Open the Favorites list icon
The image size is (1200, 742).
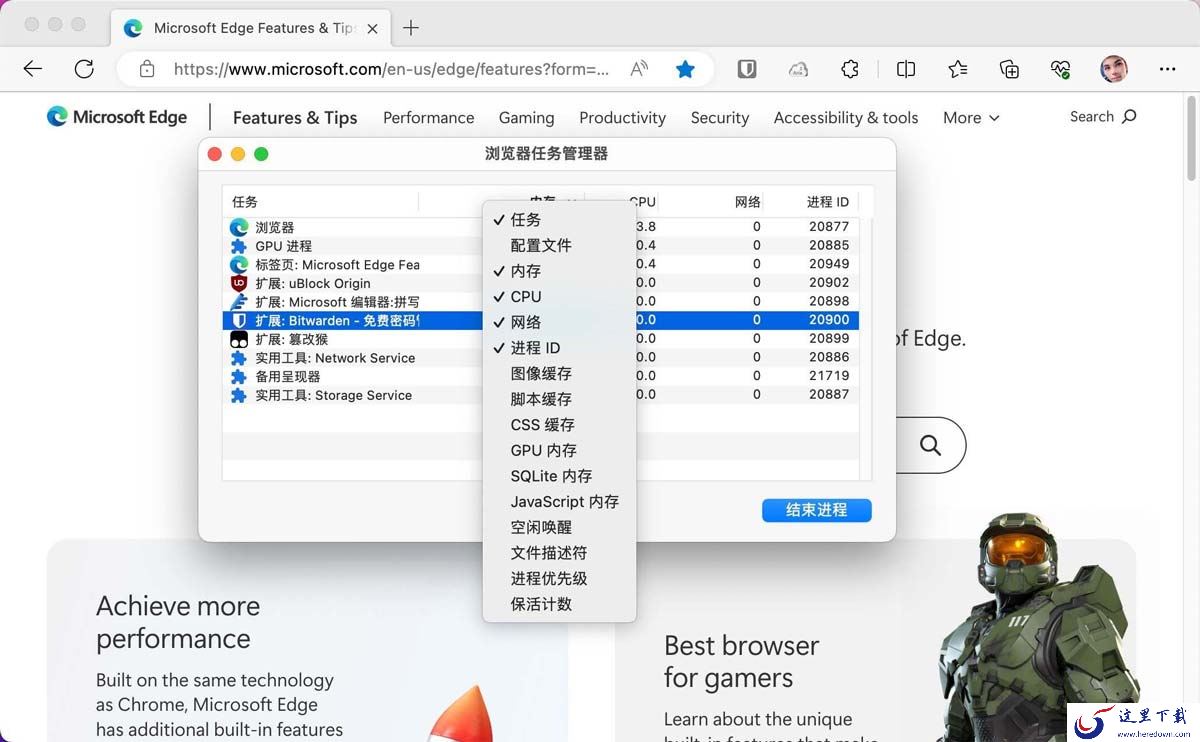(x=958, y=69)
